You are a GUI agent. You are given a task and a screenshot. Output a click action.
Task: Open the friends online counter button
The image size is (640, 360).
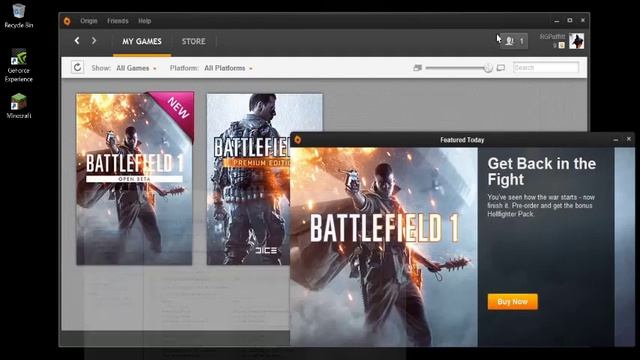(x=514, y=41)
